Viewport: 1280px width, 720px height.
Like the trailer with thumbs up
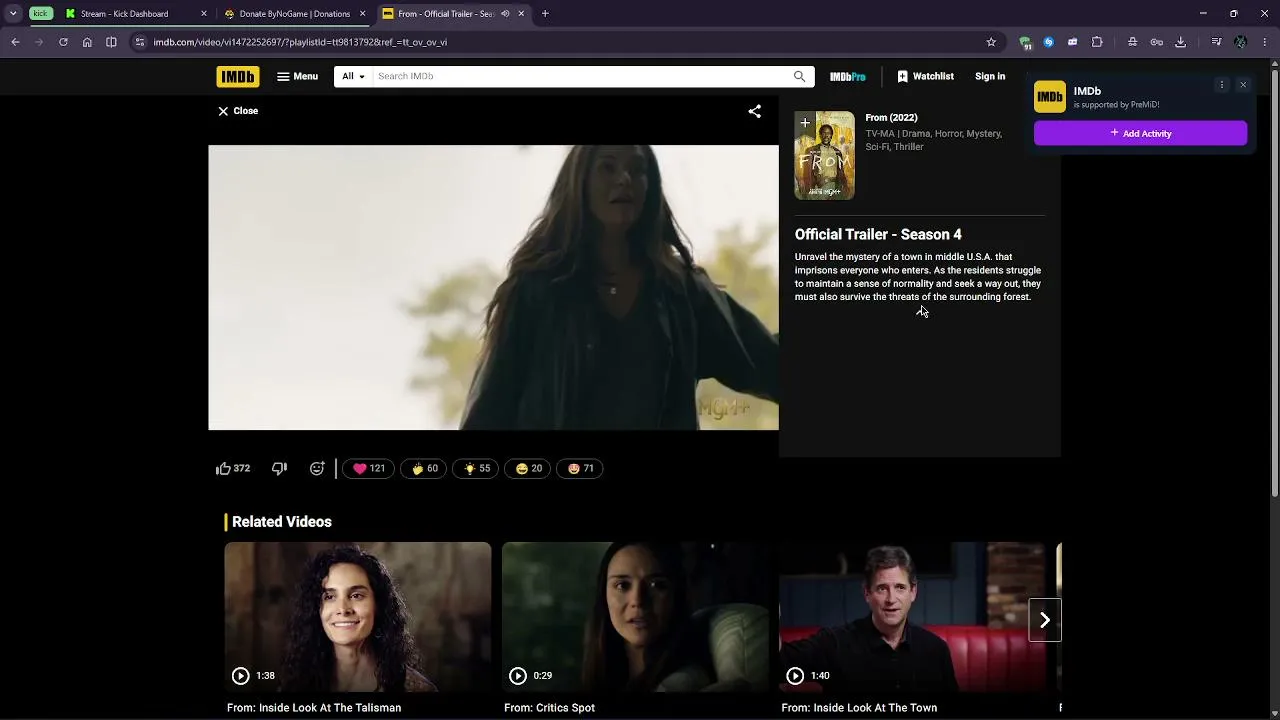coord(233,468)
